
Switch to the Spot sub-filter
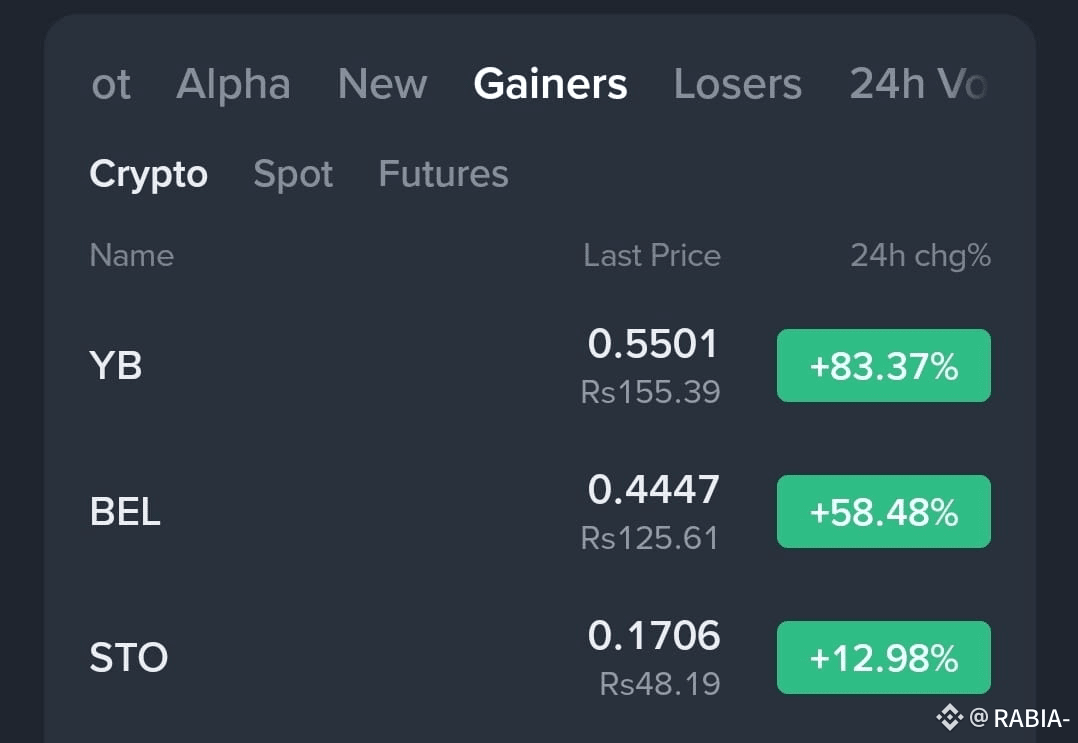(x=293, y=174)
